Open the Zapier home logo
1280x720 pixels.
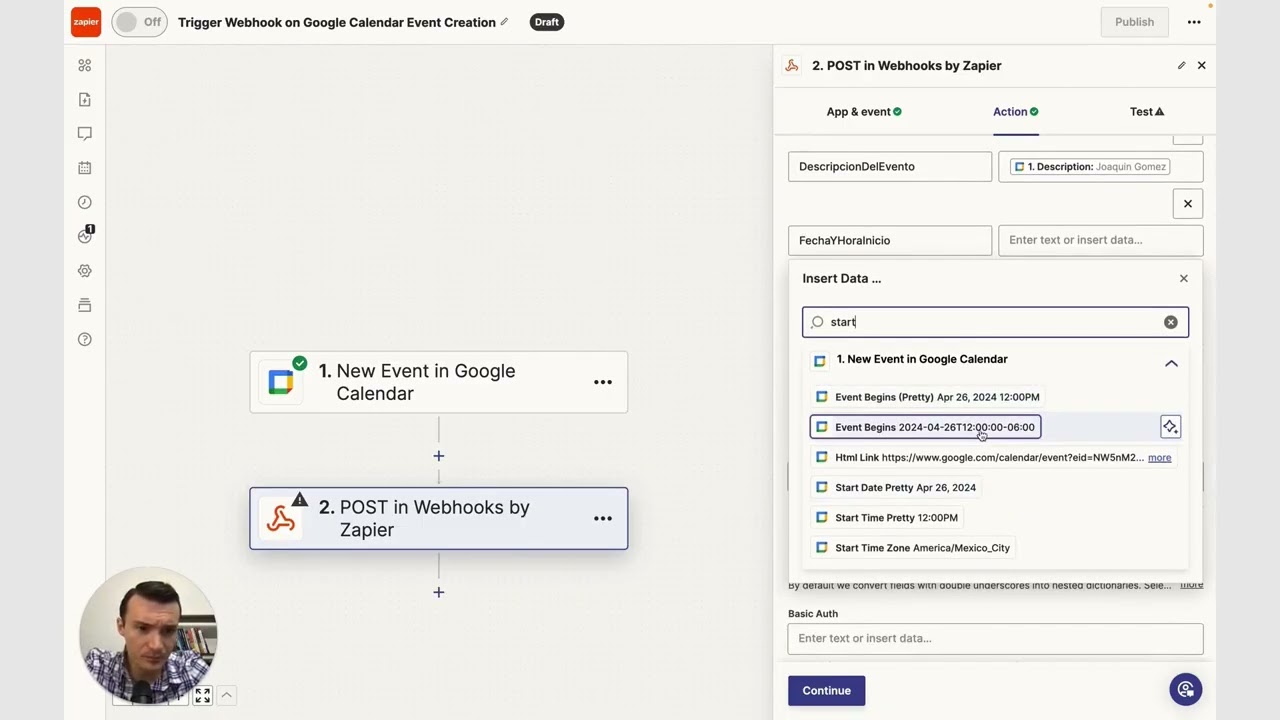click(86, 22)
